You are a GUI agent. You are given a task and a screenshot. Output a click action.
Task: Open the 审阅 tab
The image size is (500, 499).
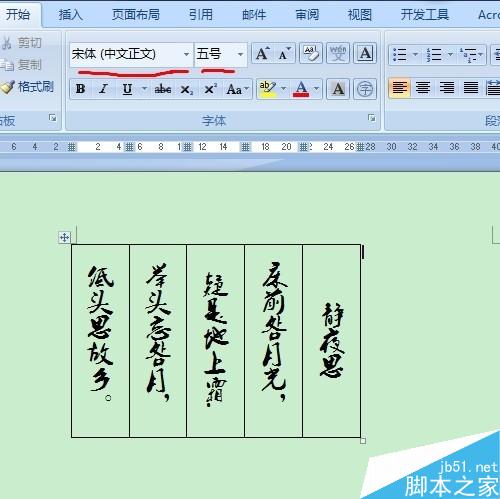307,15
